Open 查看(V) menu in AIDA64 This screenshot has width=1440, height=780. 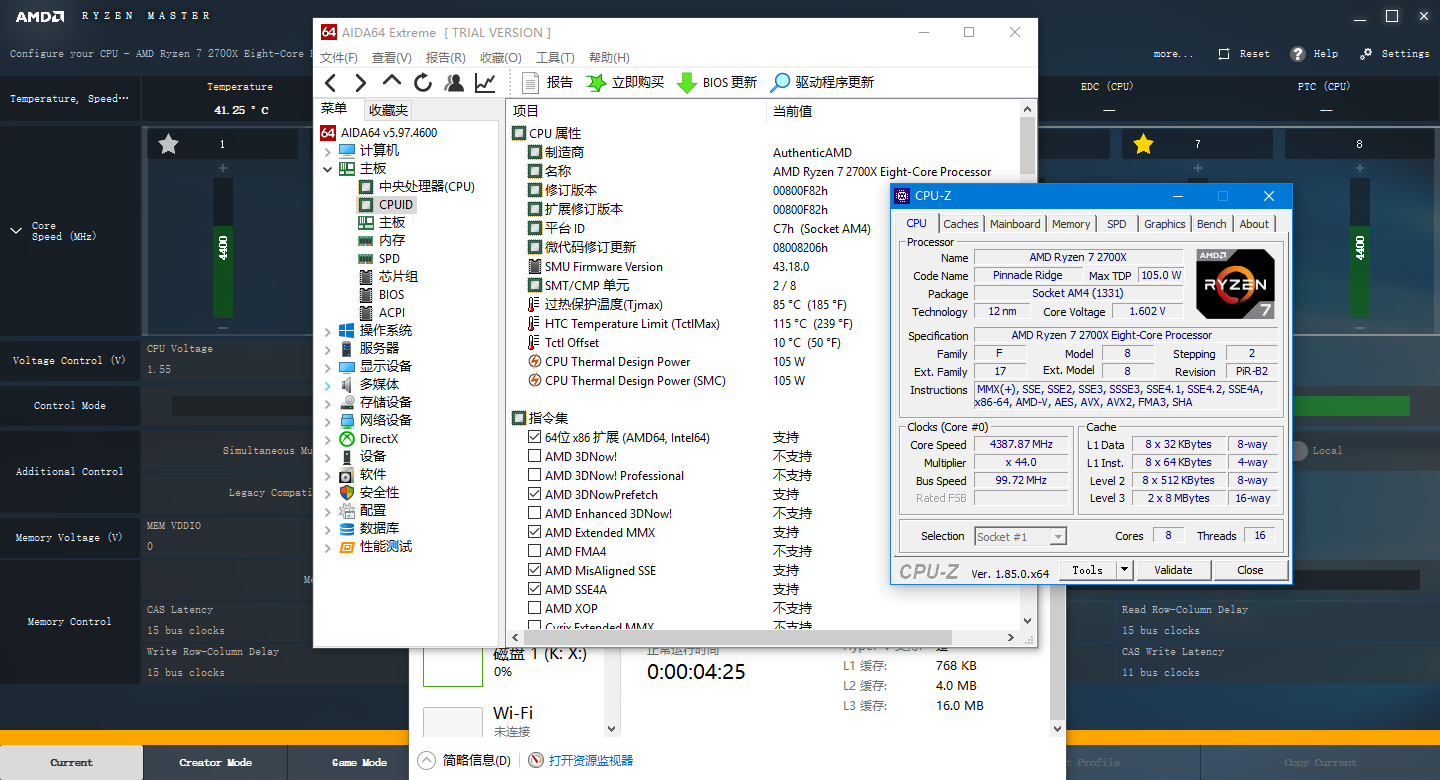point(391,57)
